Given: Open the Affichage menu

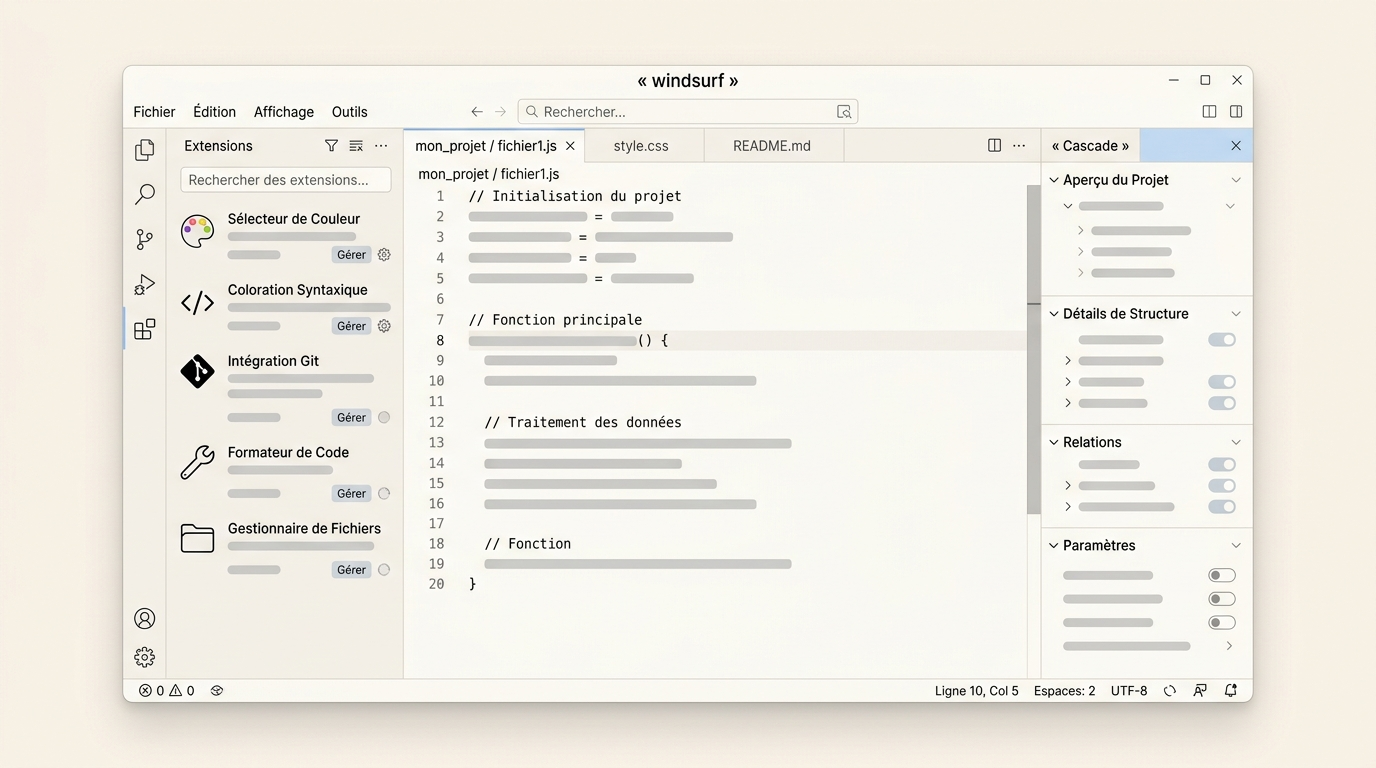Looking at the screenshot, I should (284, 112).
